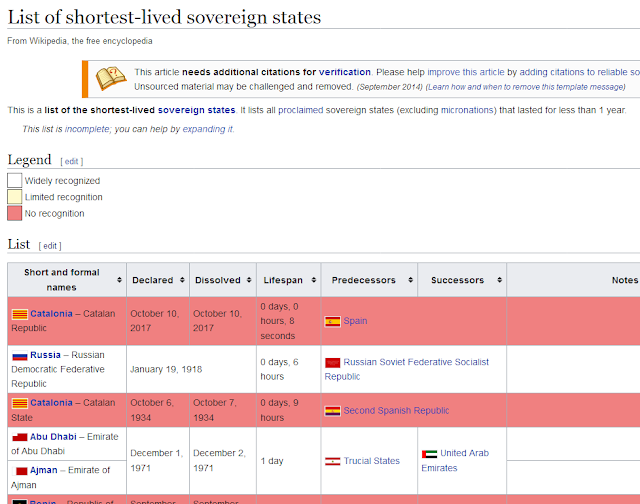Sort table by Lifespan arrows
The height and width of the screenshot is (504, 640).
pyautogui.click(x=313, y=280)
